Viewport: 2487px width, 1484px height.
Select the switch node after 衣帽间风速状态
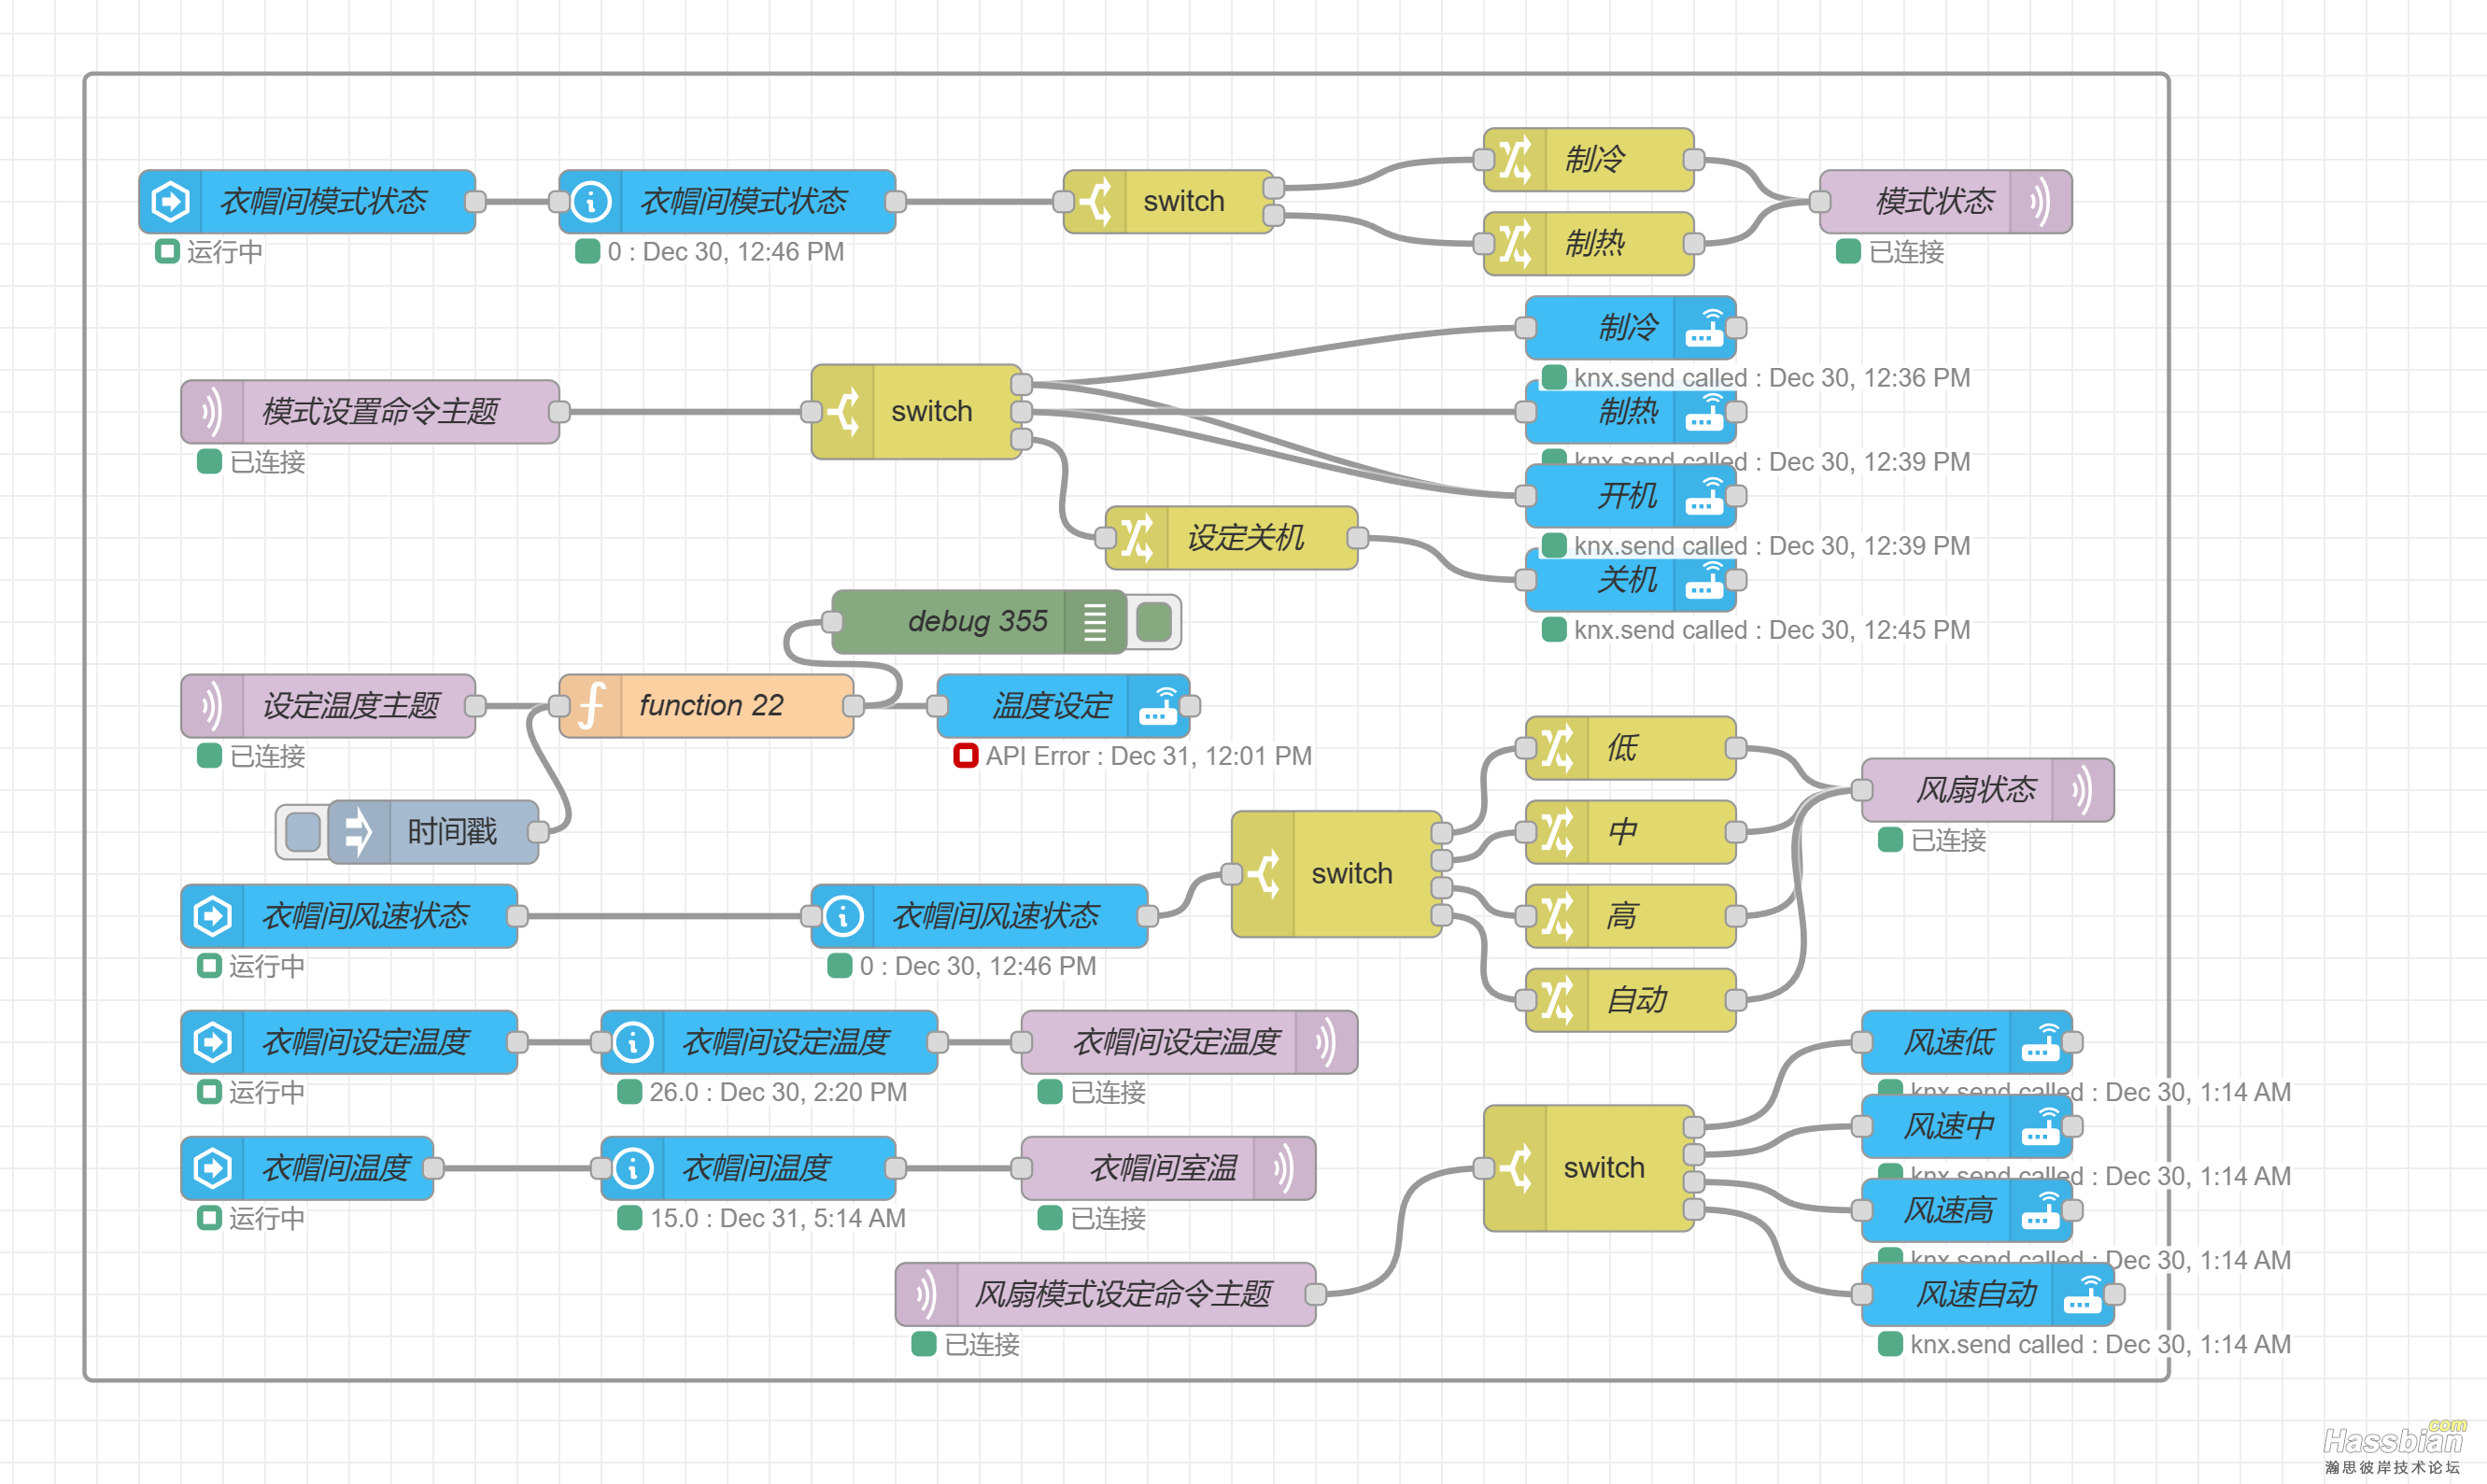(x=1337, y=874)
